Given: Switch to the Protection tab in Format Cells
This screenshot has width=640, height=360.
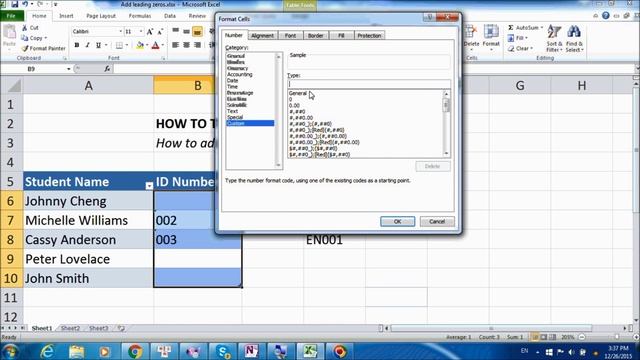Looking at the screenshot, I should (x=369, y=36).
